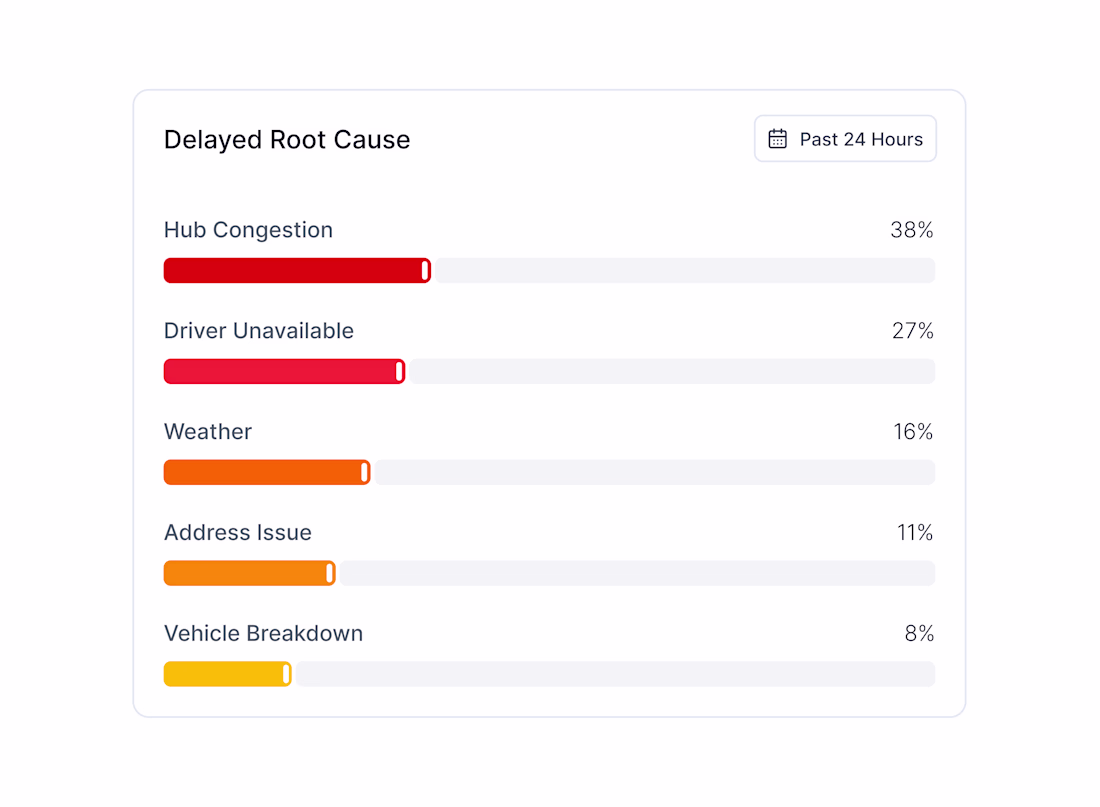Click the 11% value for Address Issue

pos(915,533)
